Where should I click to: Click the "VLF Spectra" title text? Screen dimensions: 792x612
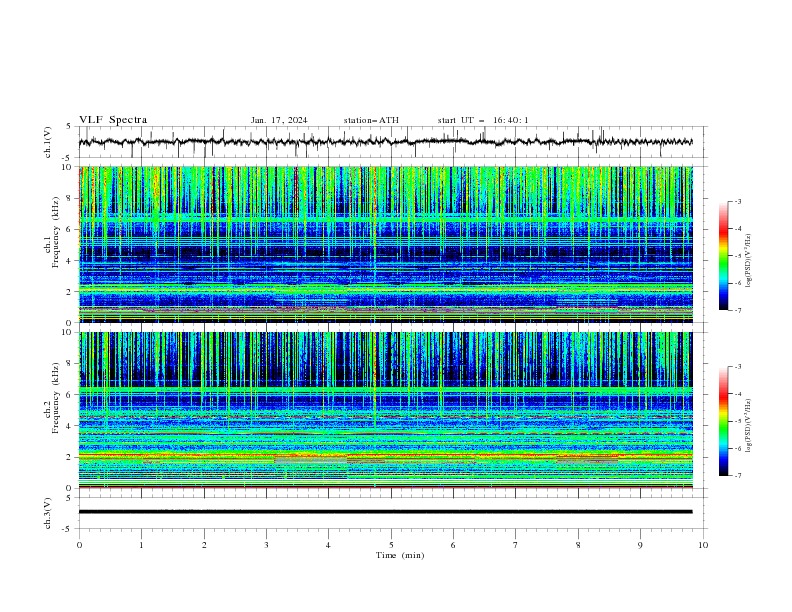[x=113, y=120]
